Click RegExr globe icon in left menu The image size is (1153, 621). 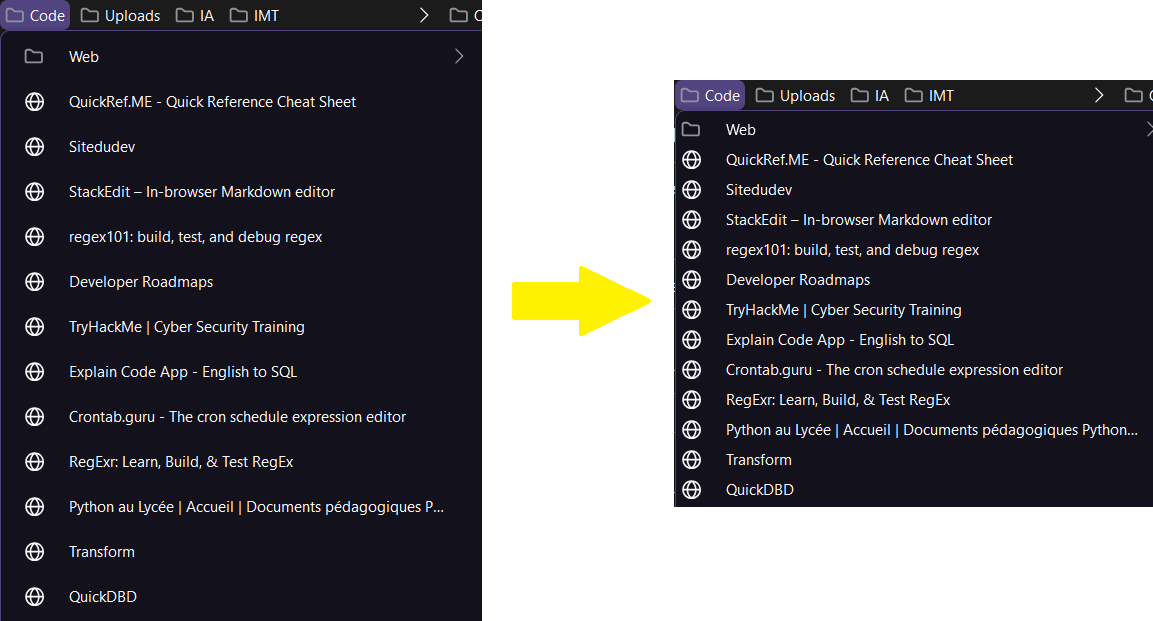[x=35, y=462]
